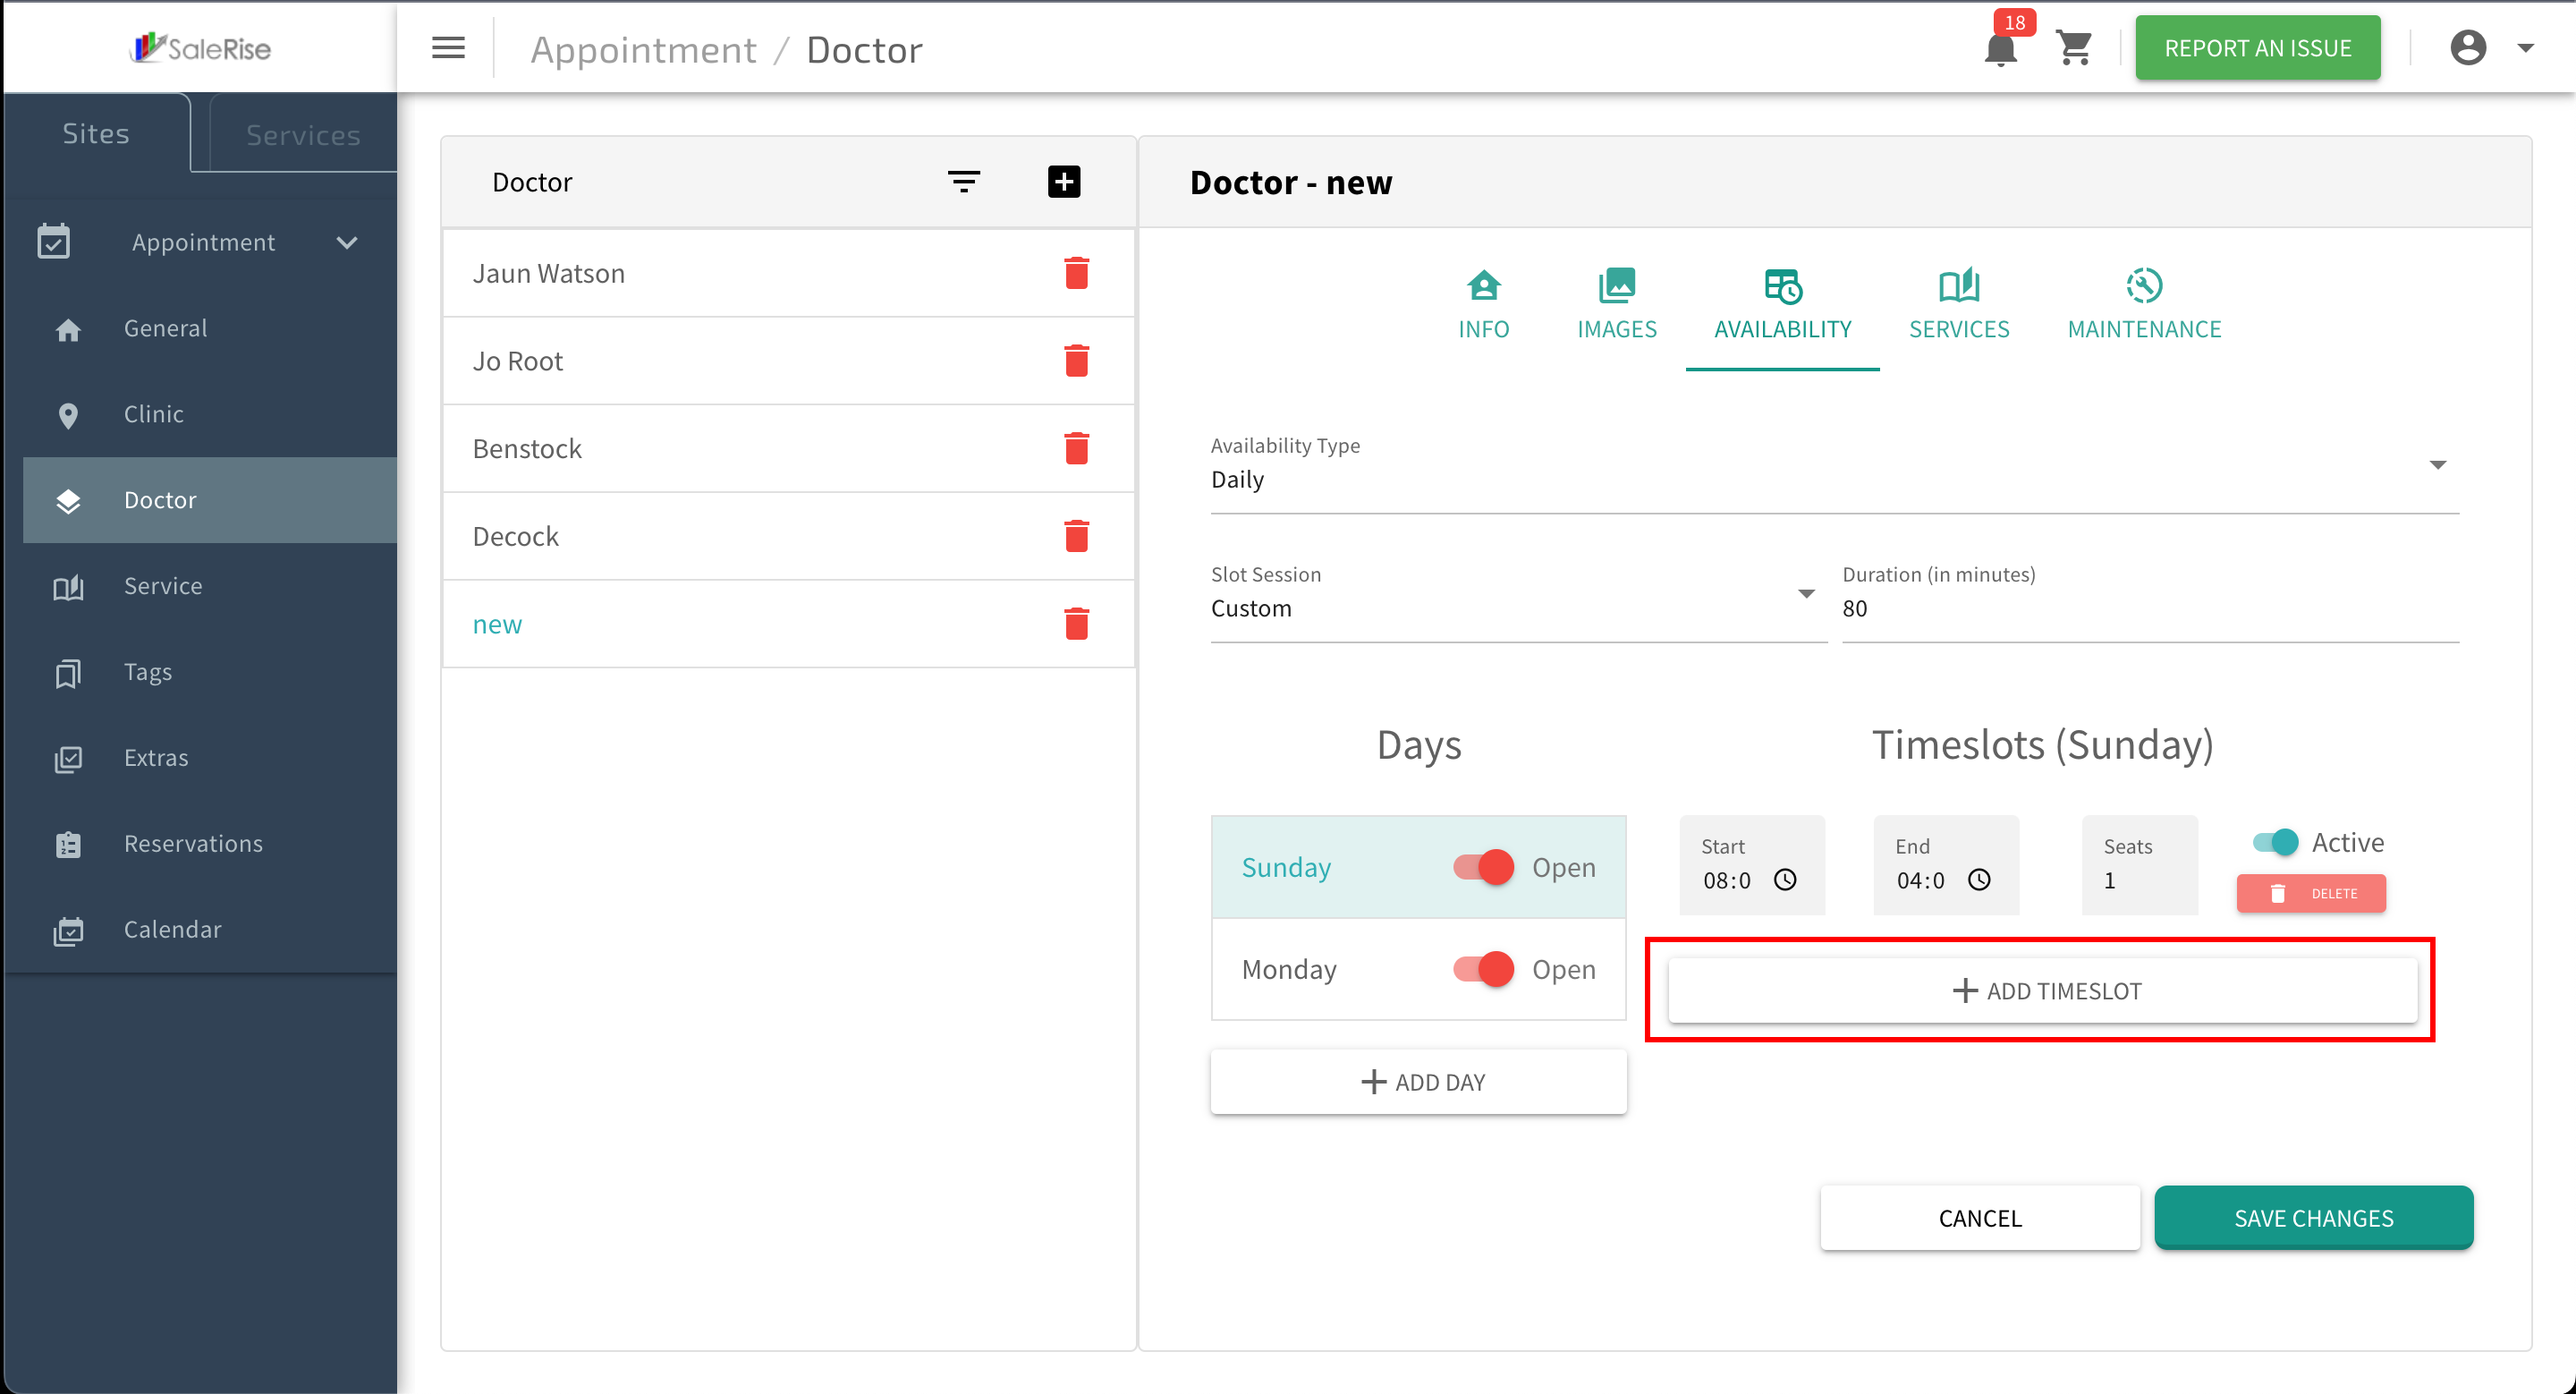The image size is (2576, 1394).
Task: Switch to the INFO tab
Action: click(x=1483, y=306)
